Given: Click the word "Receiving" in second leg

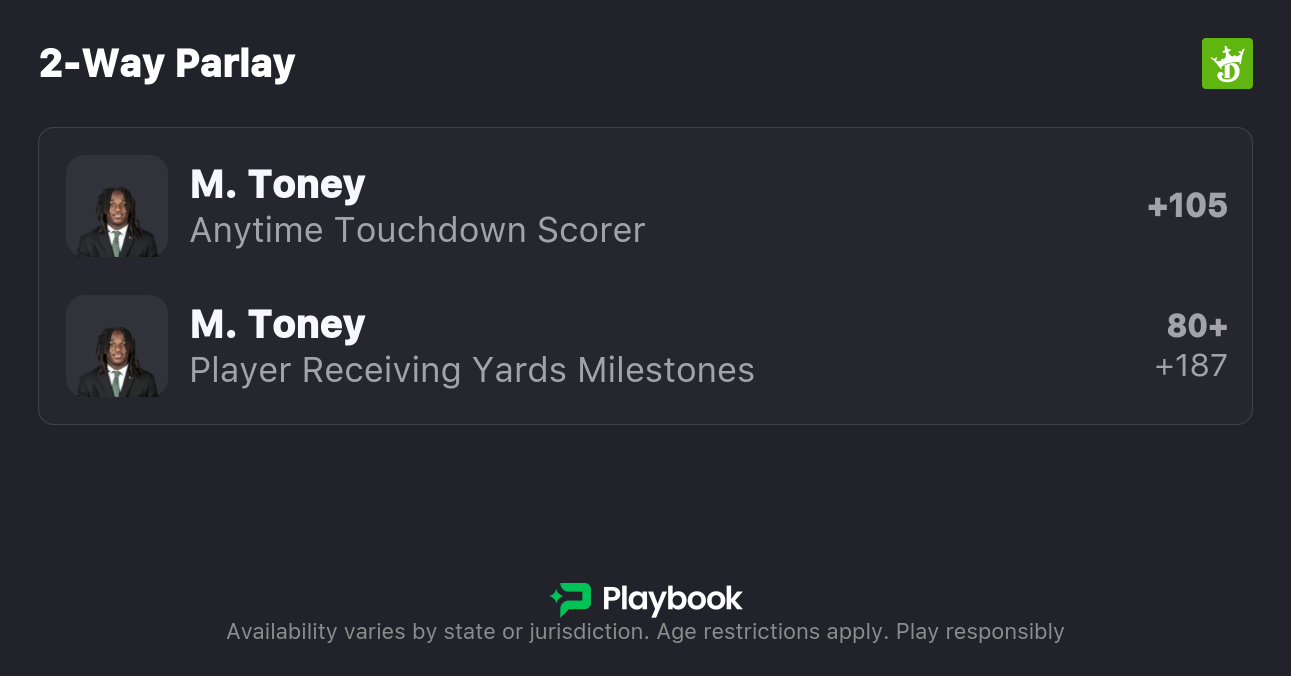Looking at the screenshot, I should [x=382, y=370].
